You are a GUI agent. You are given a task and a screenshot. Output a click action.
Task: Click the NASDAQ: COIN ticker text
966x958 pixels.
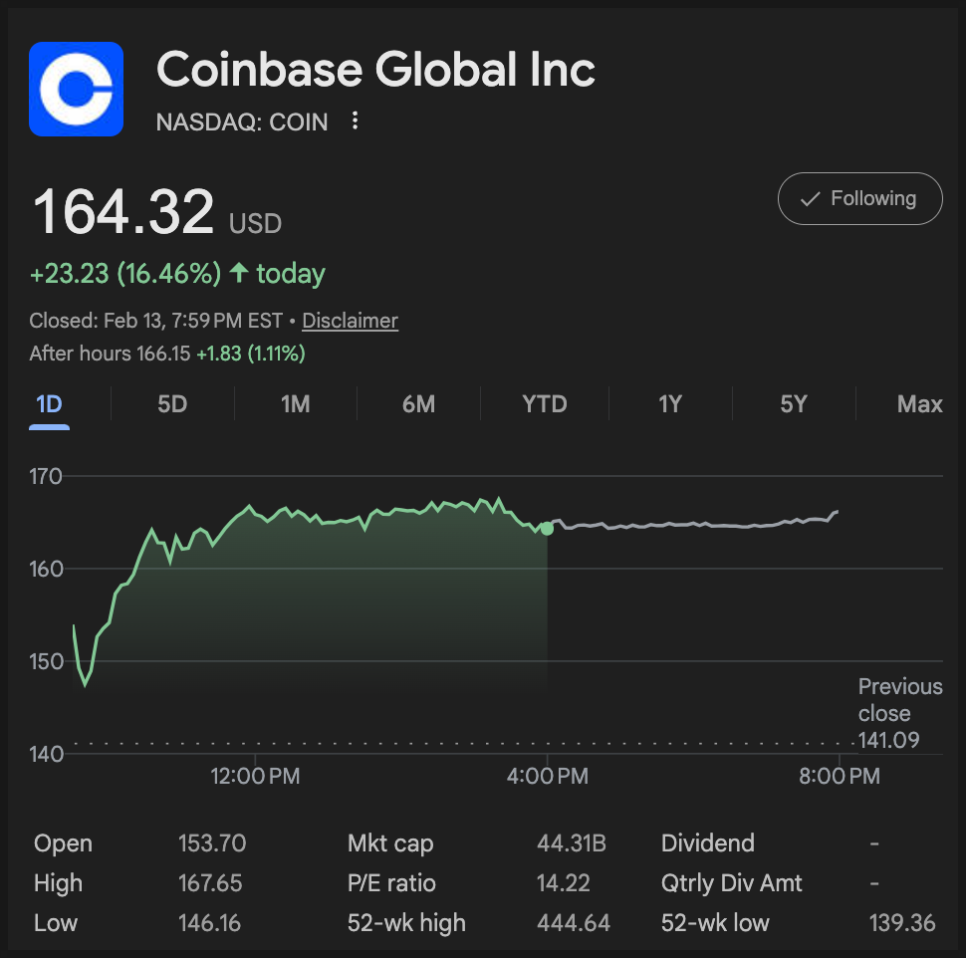pyautogui.click(x=242, y=122)
